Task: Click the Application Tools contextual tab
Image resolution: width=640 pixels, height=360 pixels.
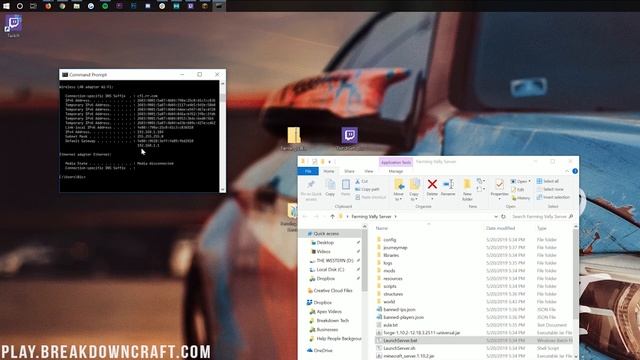Action: pos(396,162)
